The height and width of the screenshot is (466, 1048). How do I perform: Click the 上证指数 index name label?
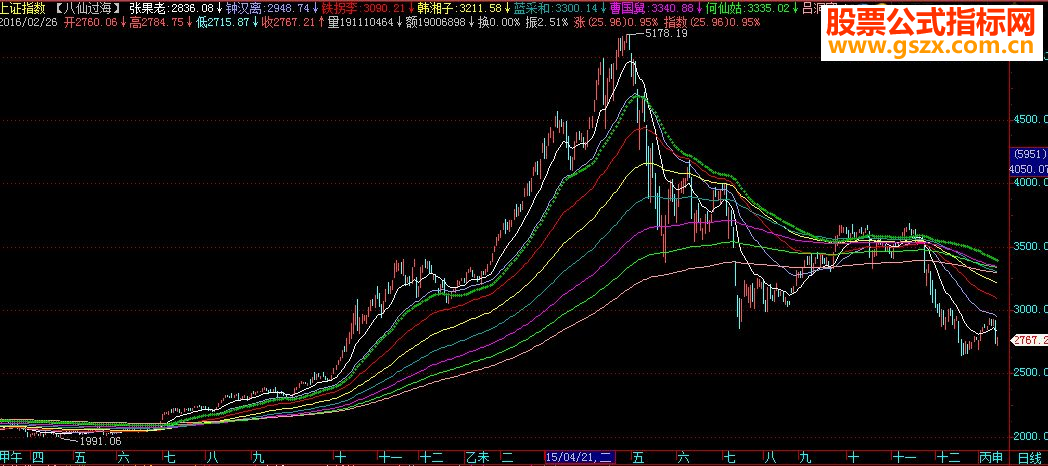(23, 9)
